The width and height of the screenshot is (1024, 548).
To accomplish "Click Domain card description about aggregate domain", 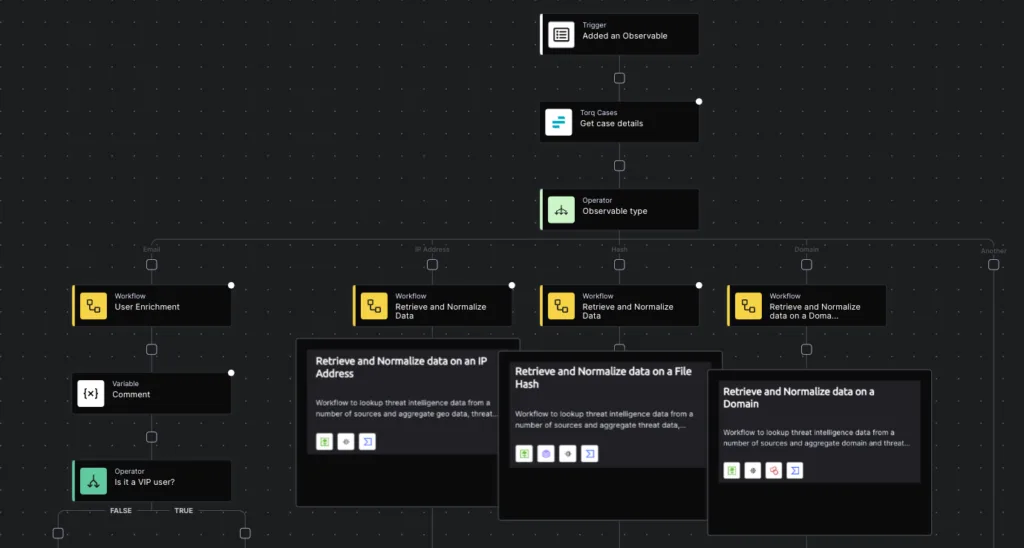I will (x=816, y=438).
